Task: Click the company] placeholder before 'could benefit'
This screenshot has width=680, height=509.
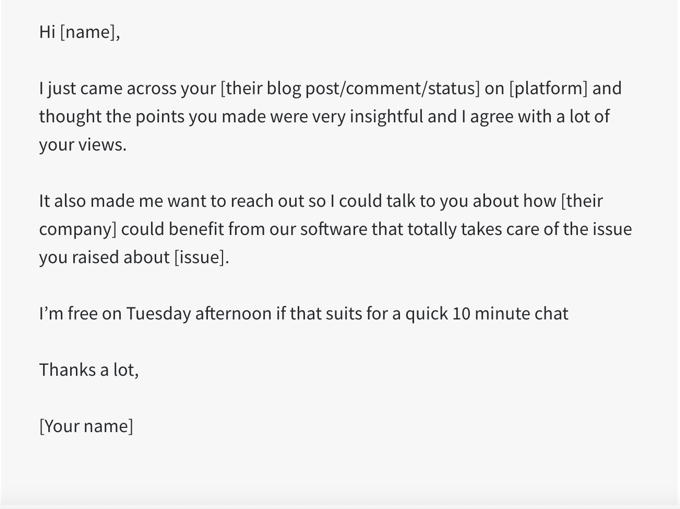Action: coord(78,229)
